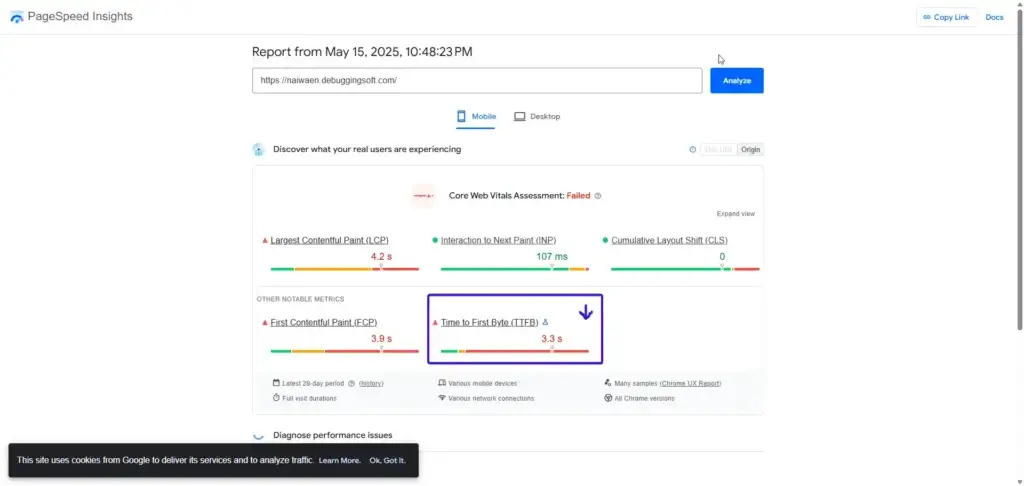1024x486 pixels.
Task: Click the mobile phone icon
Action: point(461,116)
